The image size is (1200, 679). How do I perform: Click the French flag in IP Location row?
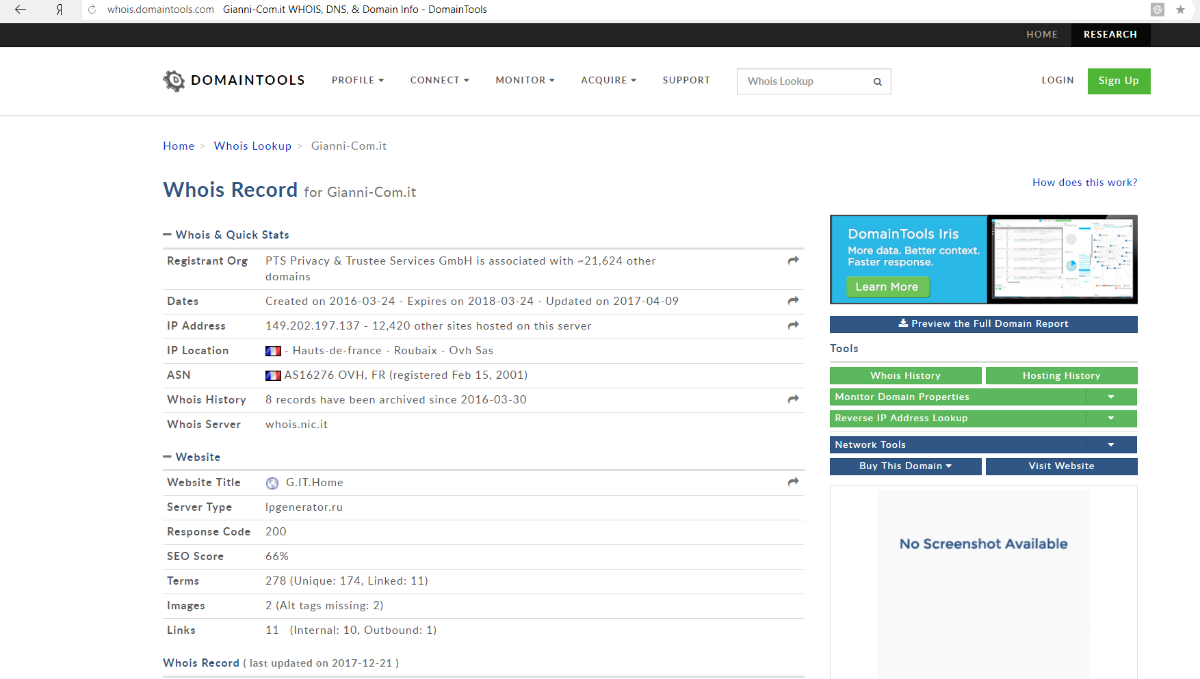[273, 351]
